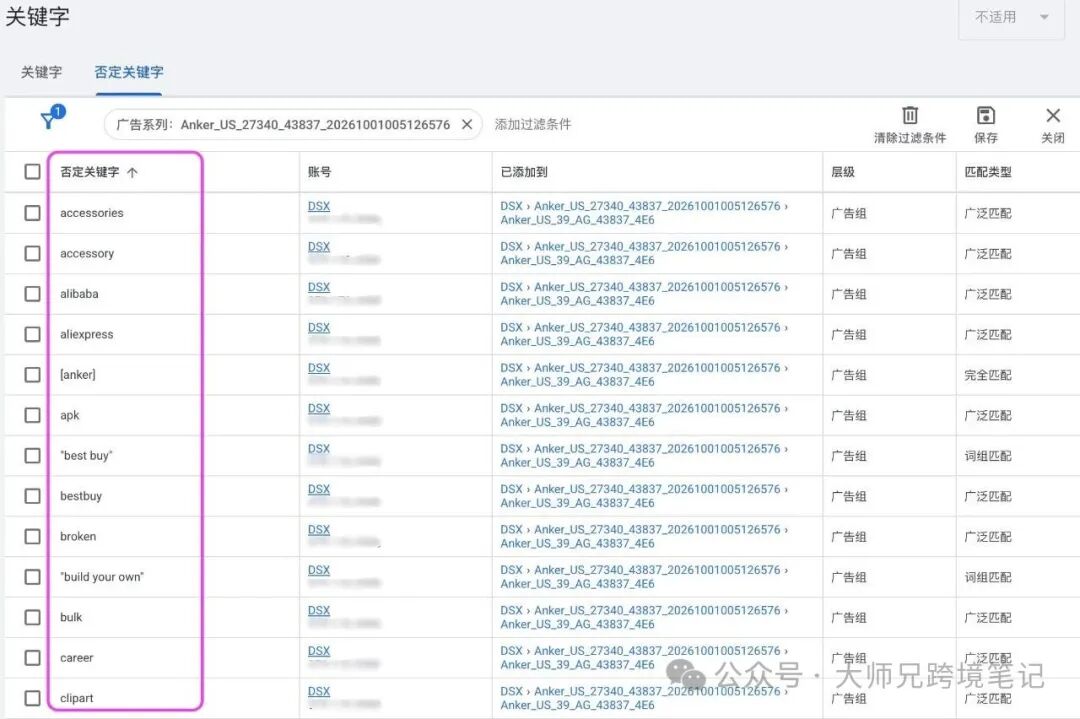
Task: Select the 否定关键字 tab
Action: click(x=129, y=72)
